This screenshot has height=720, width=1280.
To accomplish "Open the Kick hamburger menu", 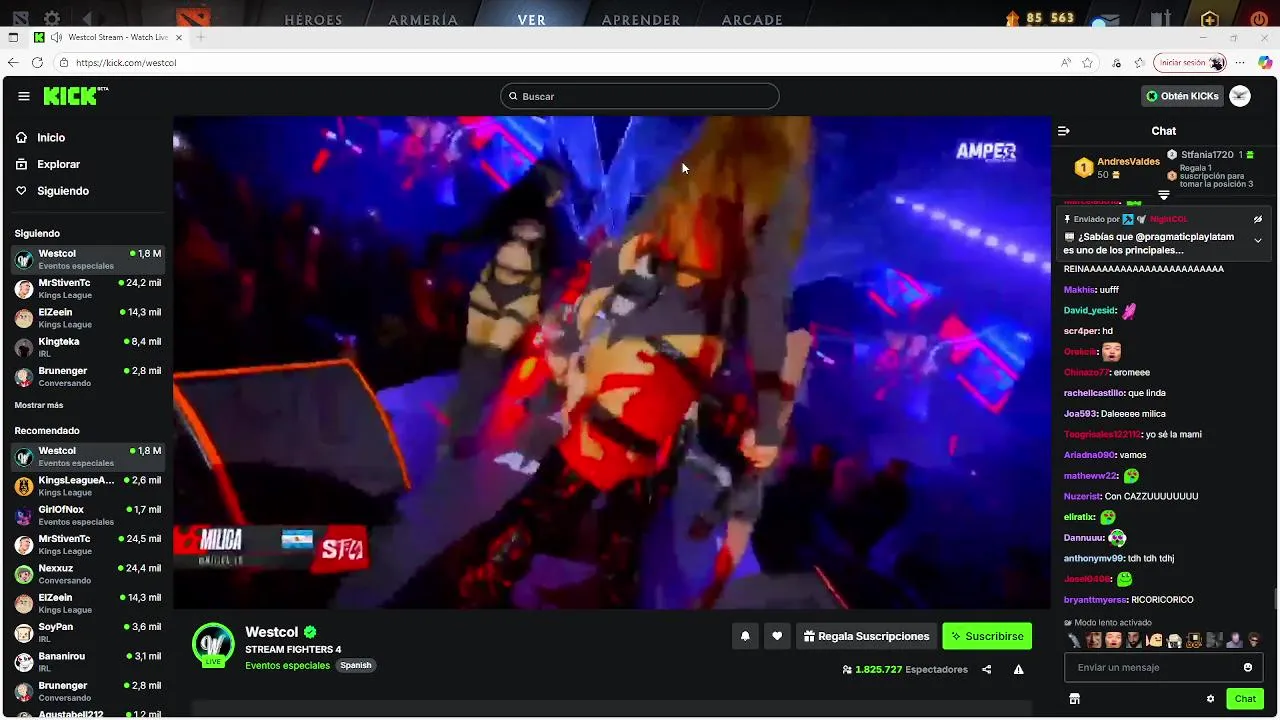I will (x=24, y=96).
